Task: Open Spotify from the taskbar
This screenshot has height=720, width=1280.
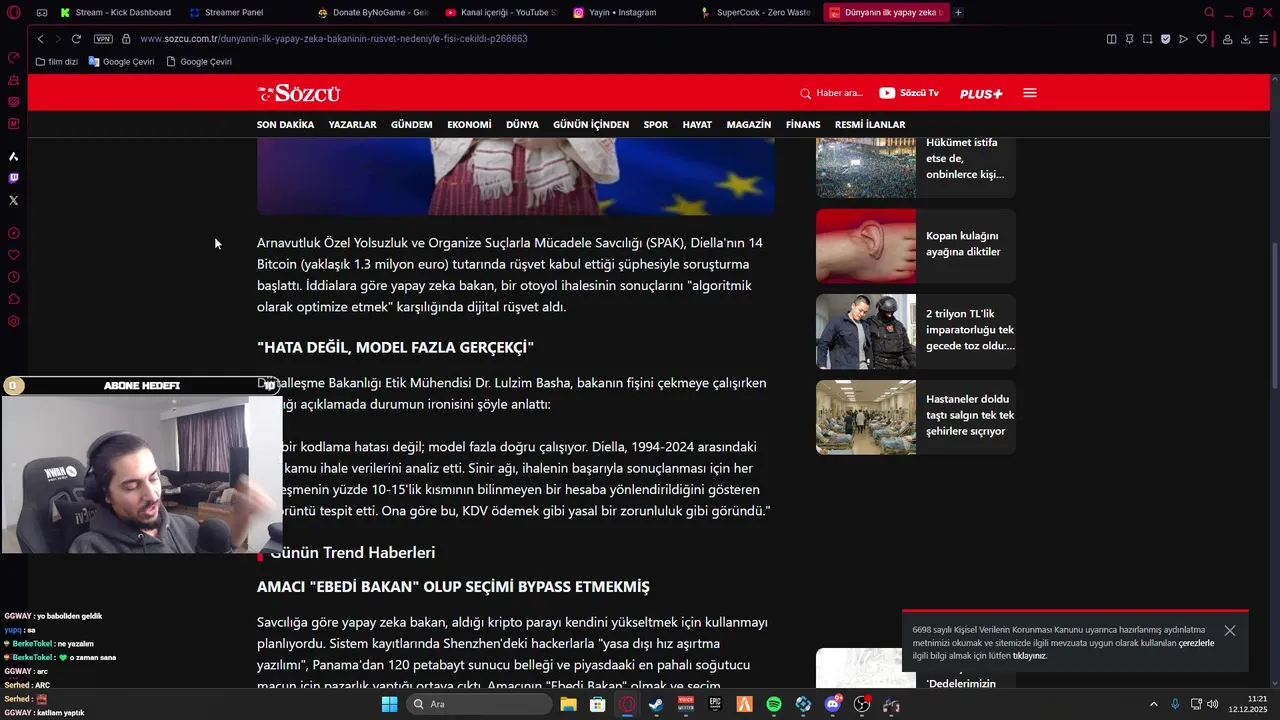Action: click(x=774, y=704)
